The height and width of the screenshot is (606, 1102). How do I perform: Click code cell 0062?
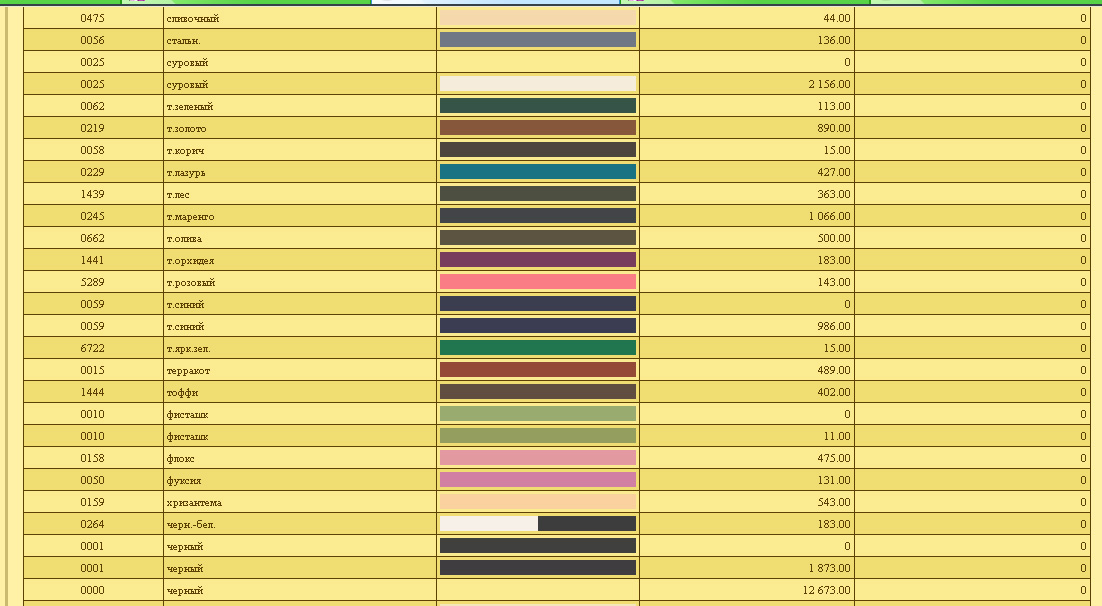point(92,106)
